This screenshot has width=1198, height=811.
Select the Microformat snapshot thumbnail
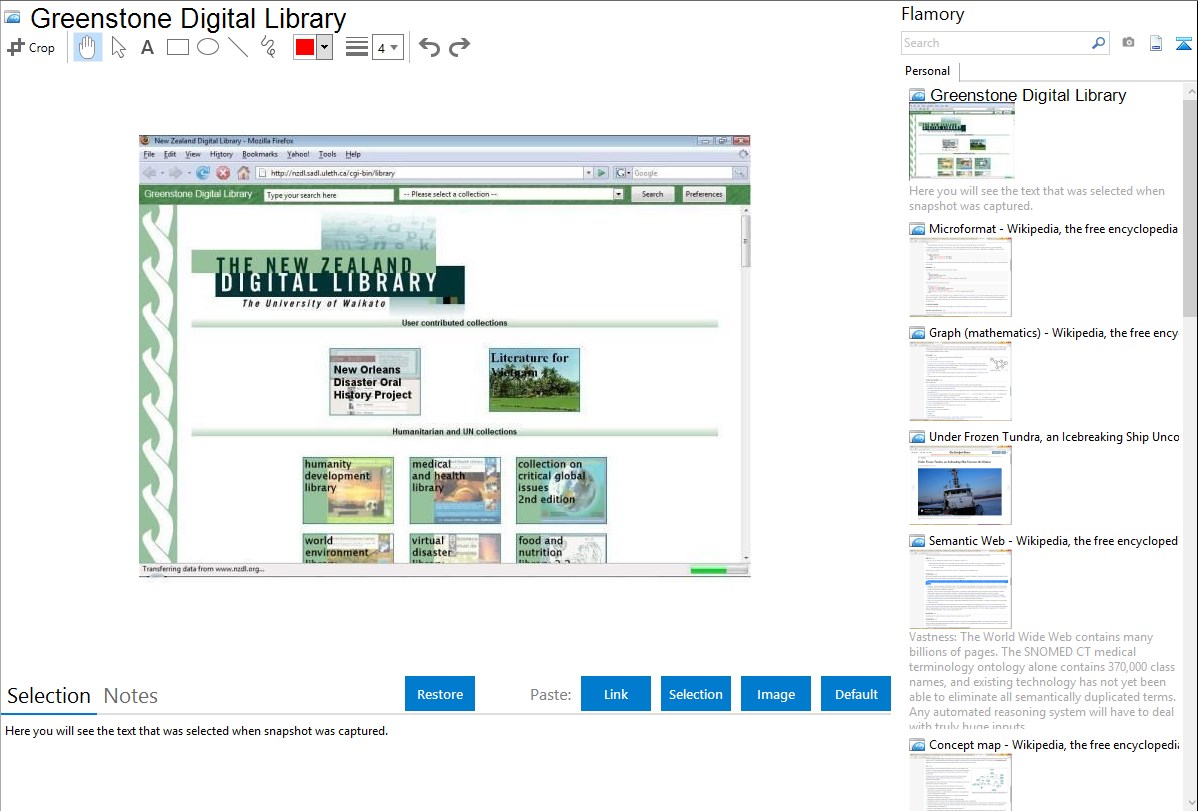pyautogui.click(x=960, y=277)
